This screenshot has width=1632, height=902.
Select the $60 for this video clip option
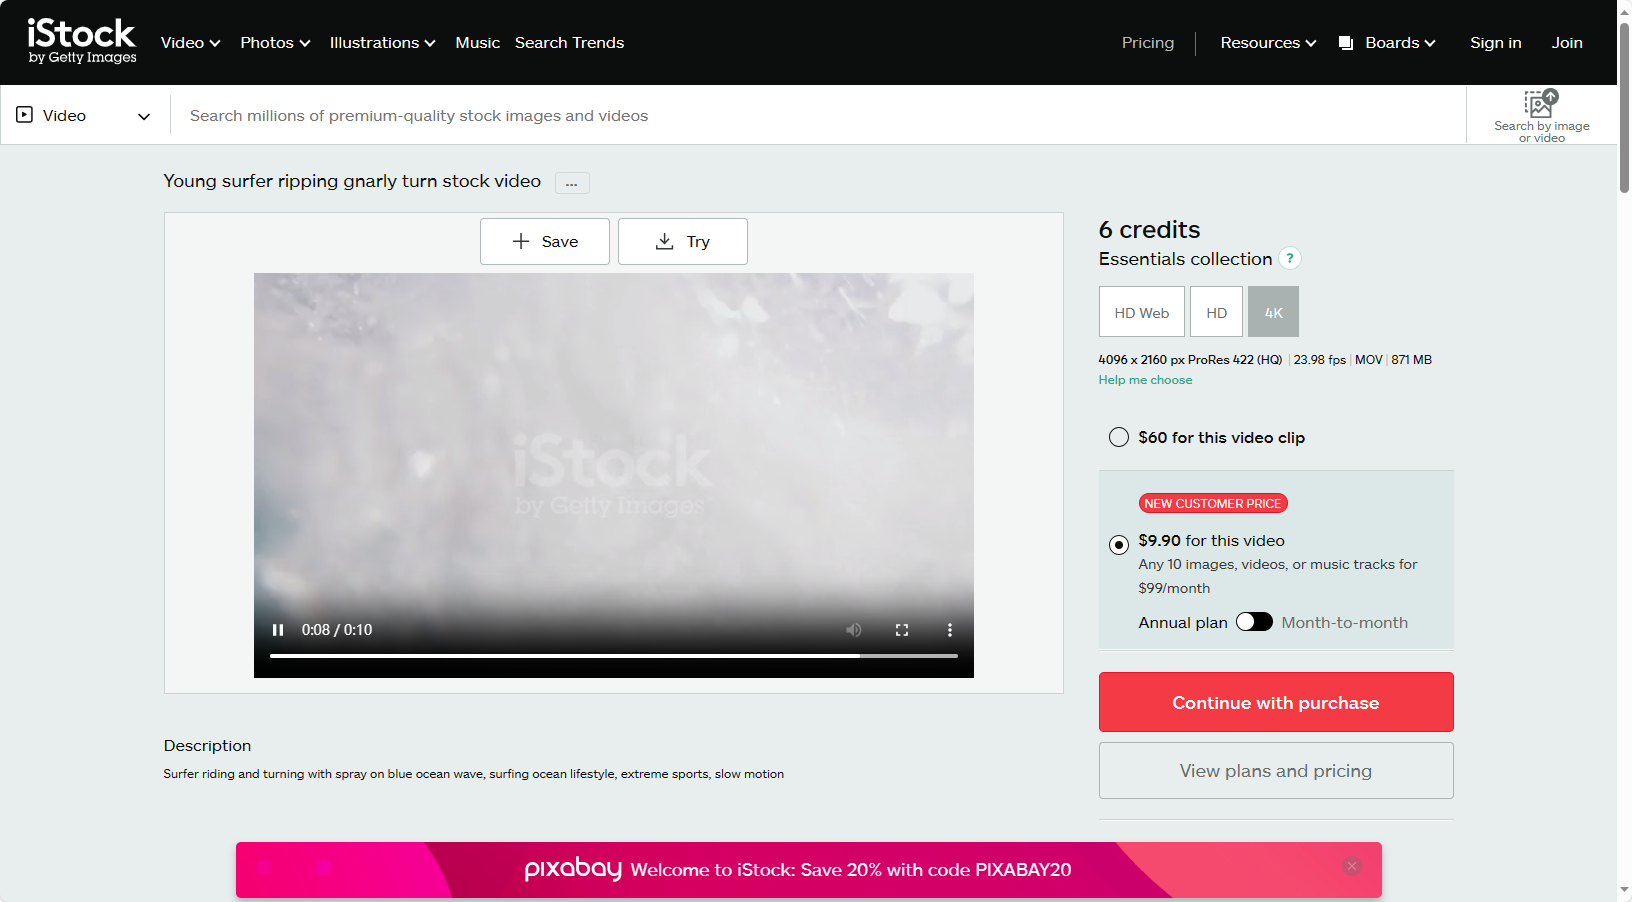[1119, 437]
